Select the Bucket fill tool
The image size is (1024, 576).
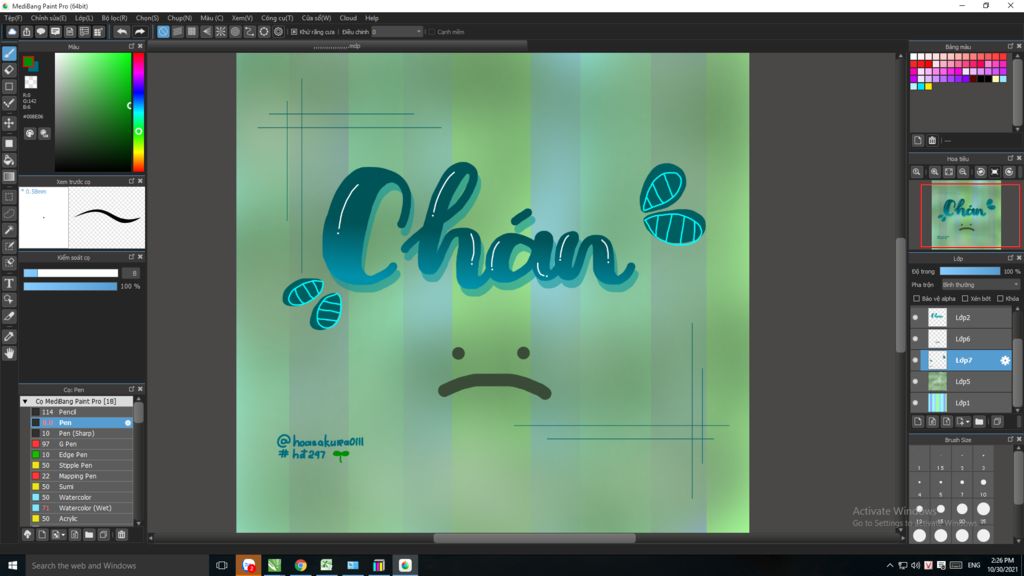9,160
